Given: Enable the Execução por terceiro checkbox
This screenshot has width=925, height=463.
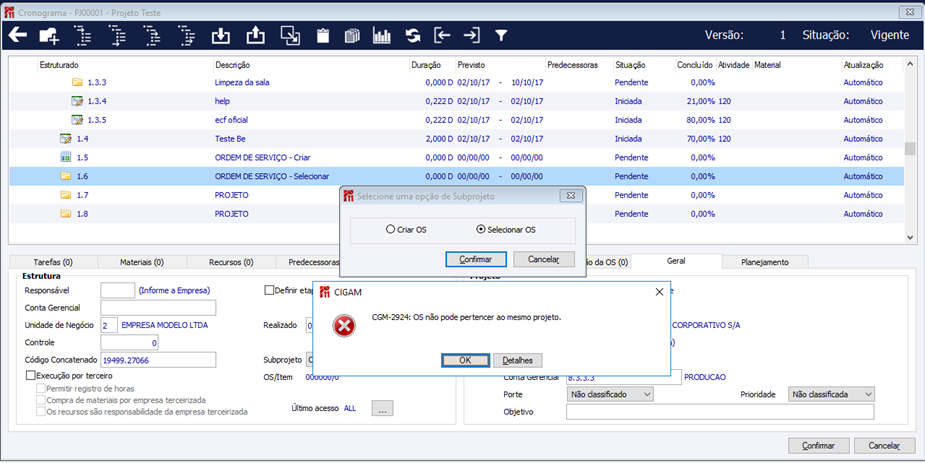Looking at the screenshot, I should click(x=31, y=375).
